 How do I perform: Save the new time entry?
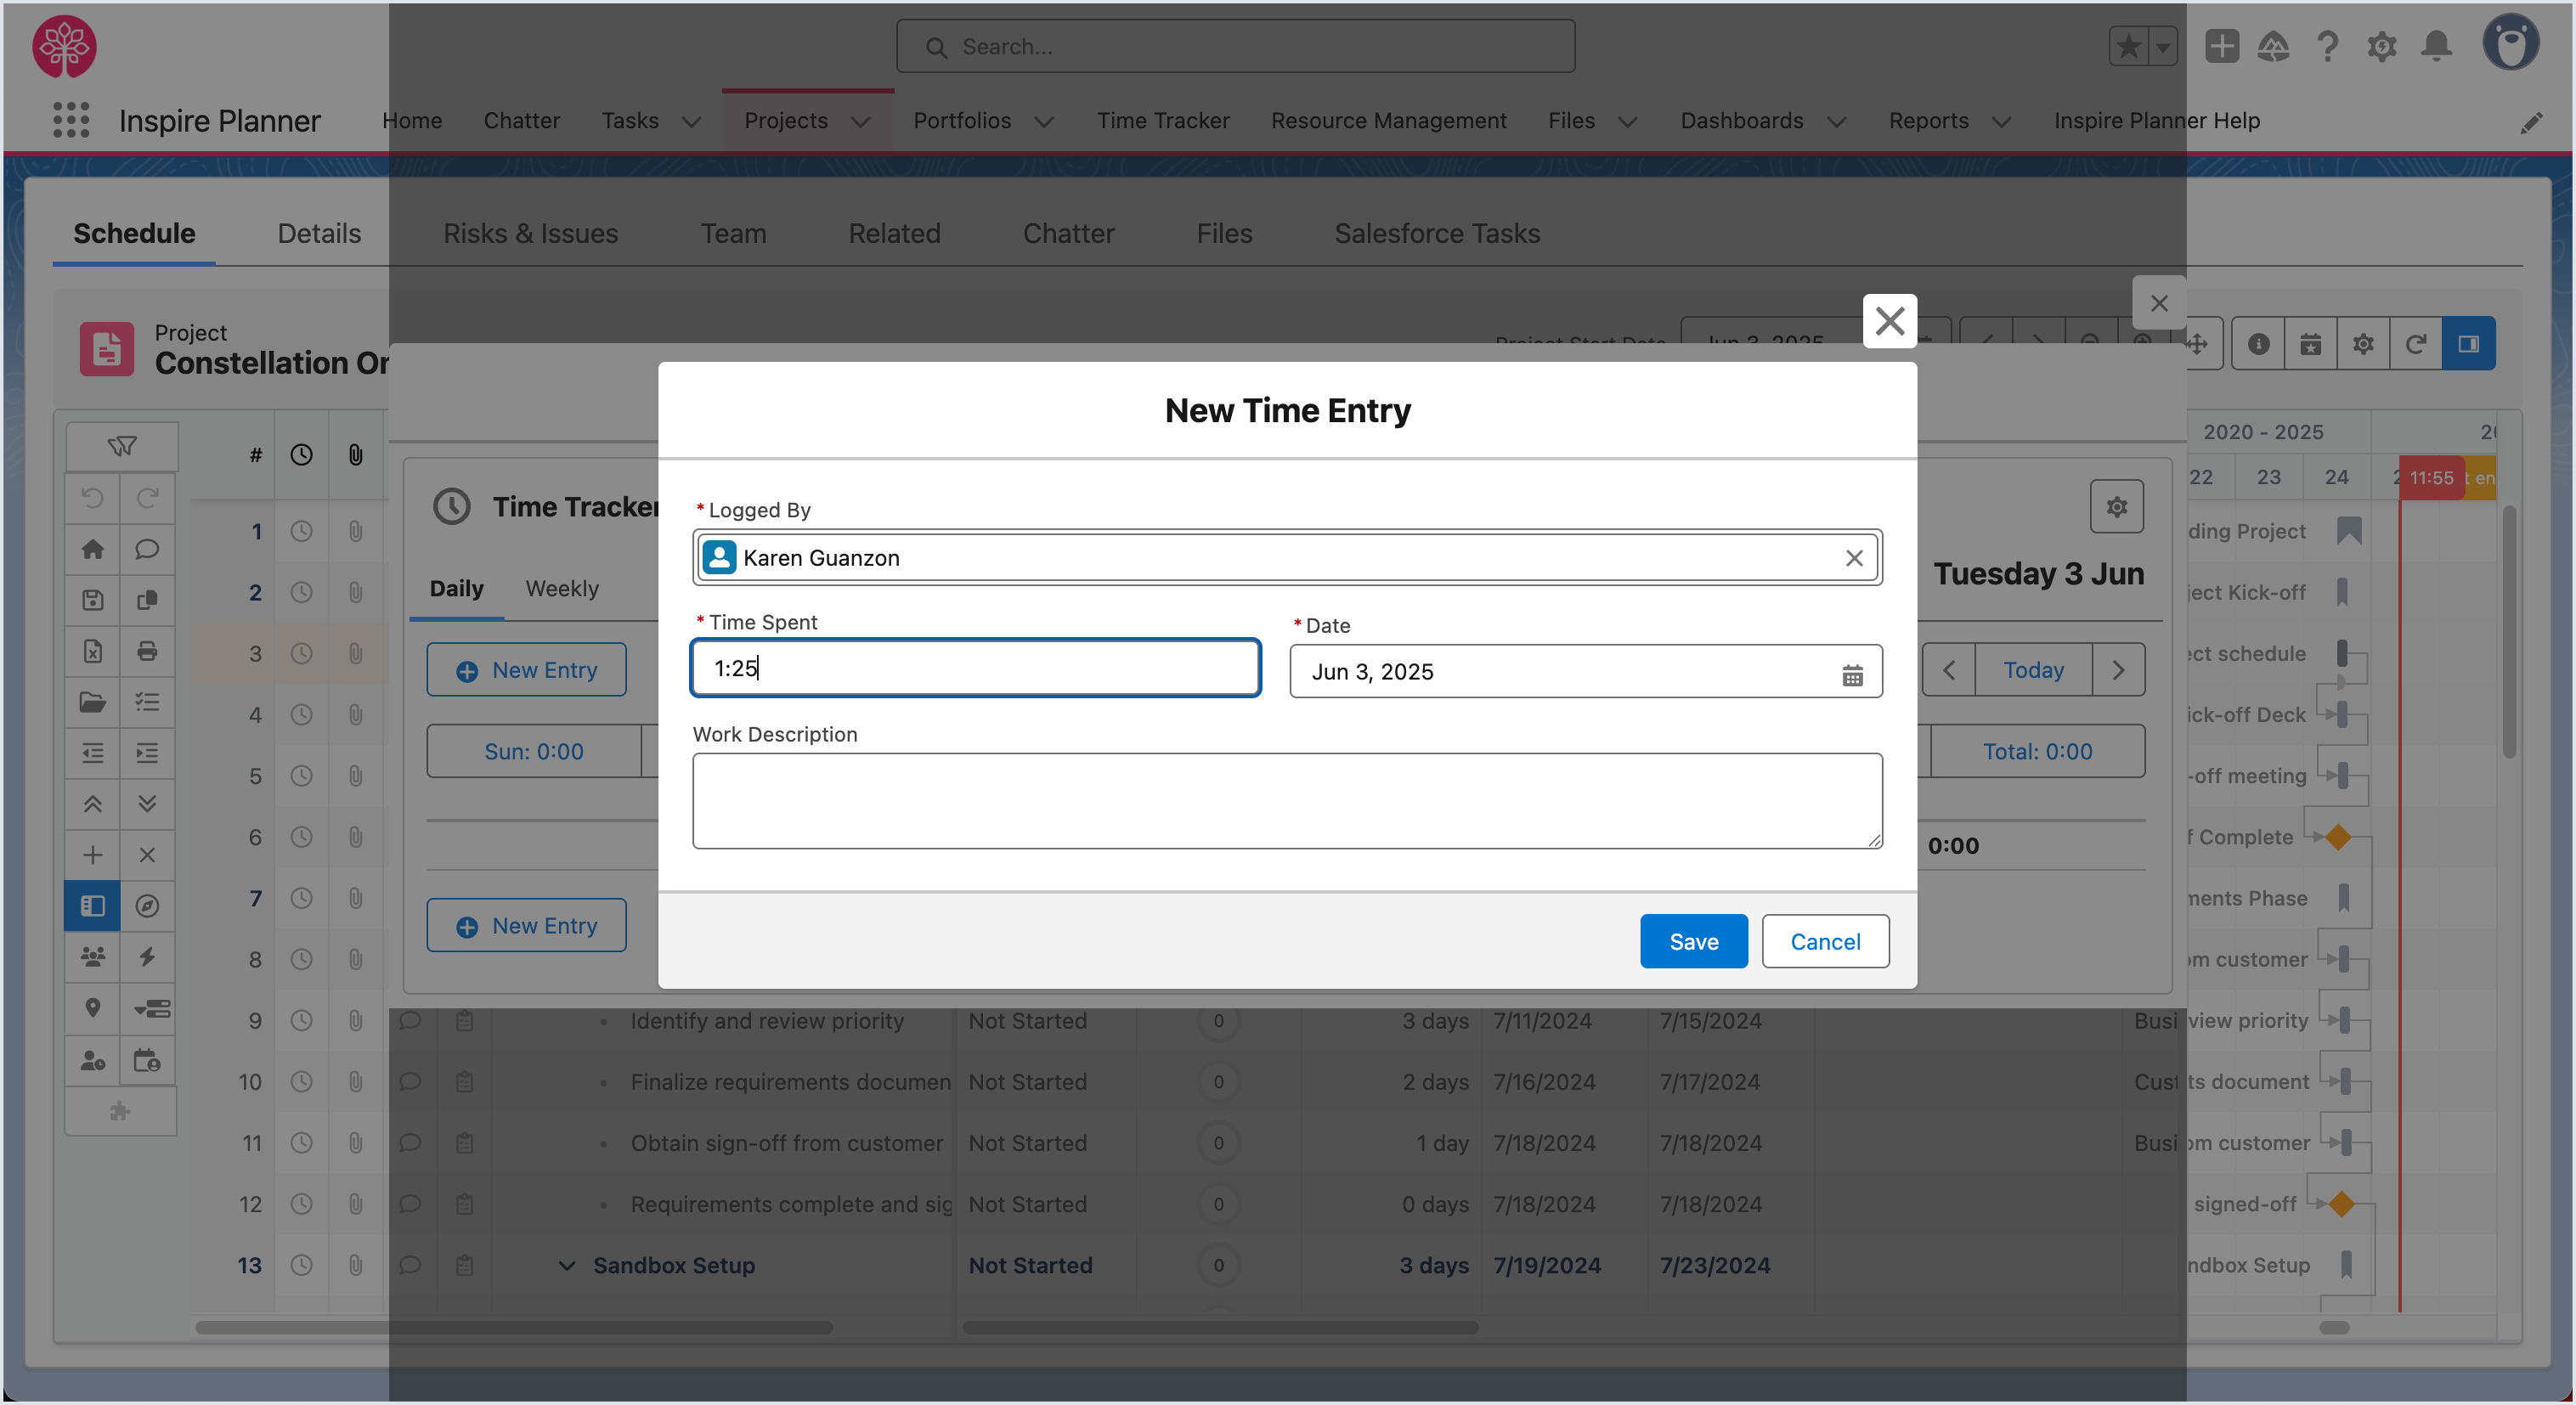coord(1693,941)
